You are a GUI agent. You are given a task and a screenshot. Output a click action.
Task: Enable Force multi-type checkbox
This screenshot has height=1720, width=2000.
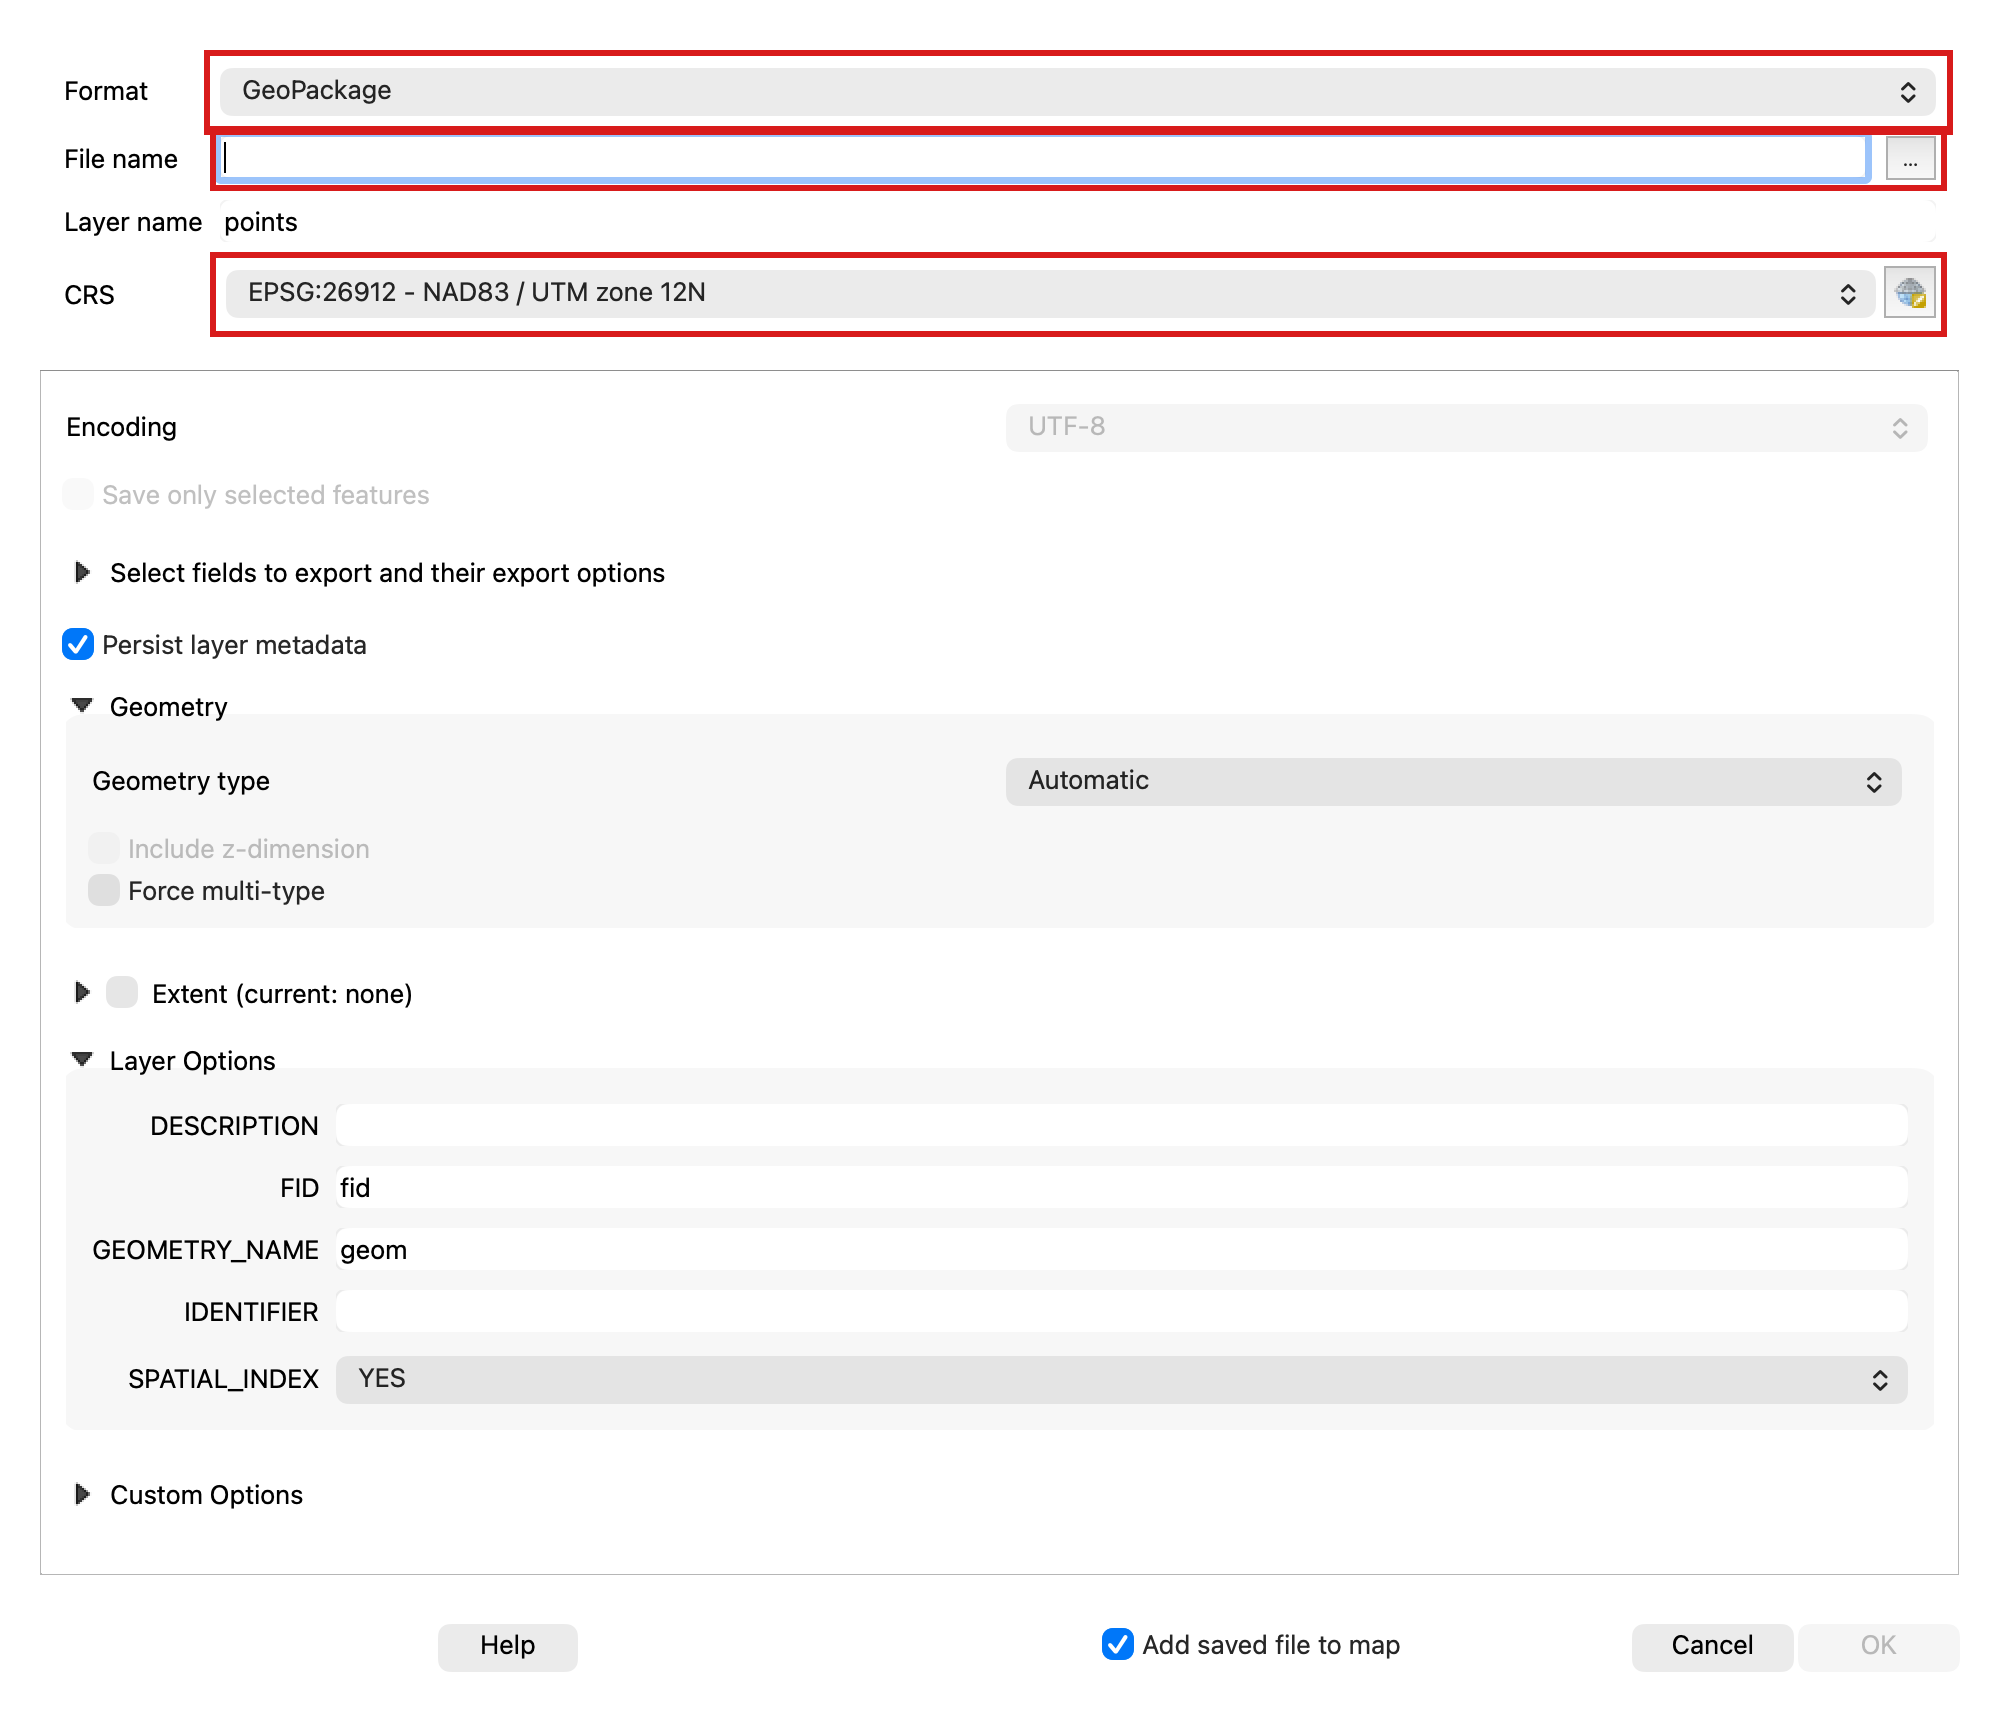click(104, 890)
